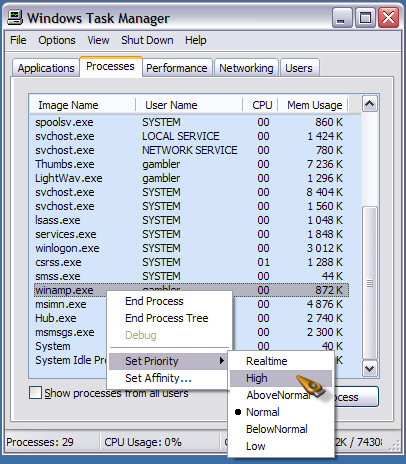Select the Processes tab
The image size is (406, 464).
click(110, 66)
